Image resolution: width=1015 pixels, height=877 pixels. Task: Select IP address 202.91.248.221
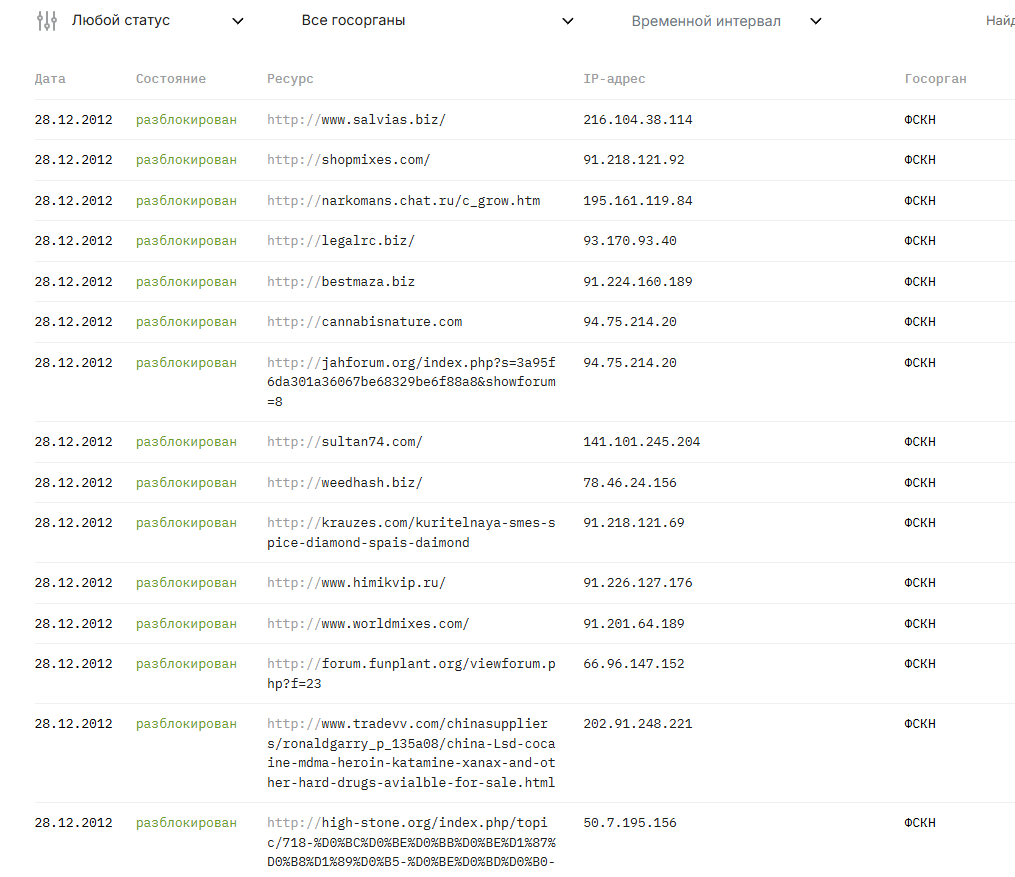click(638, 724)
